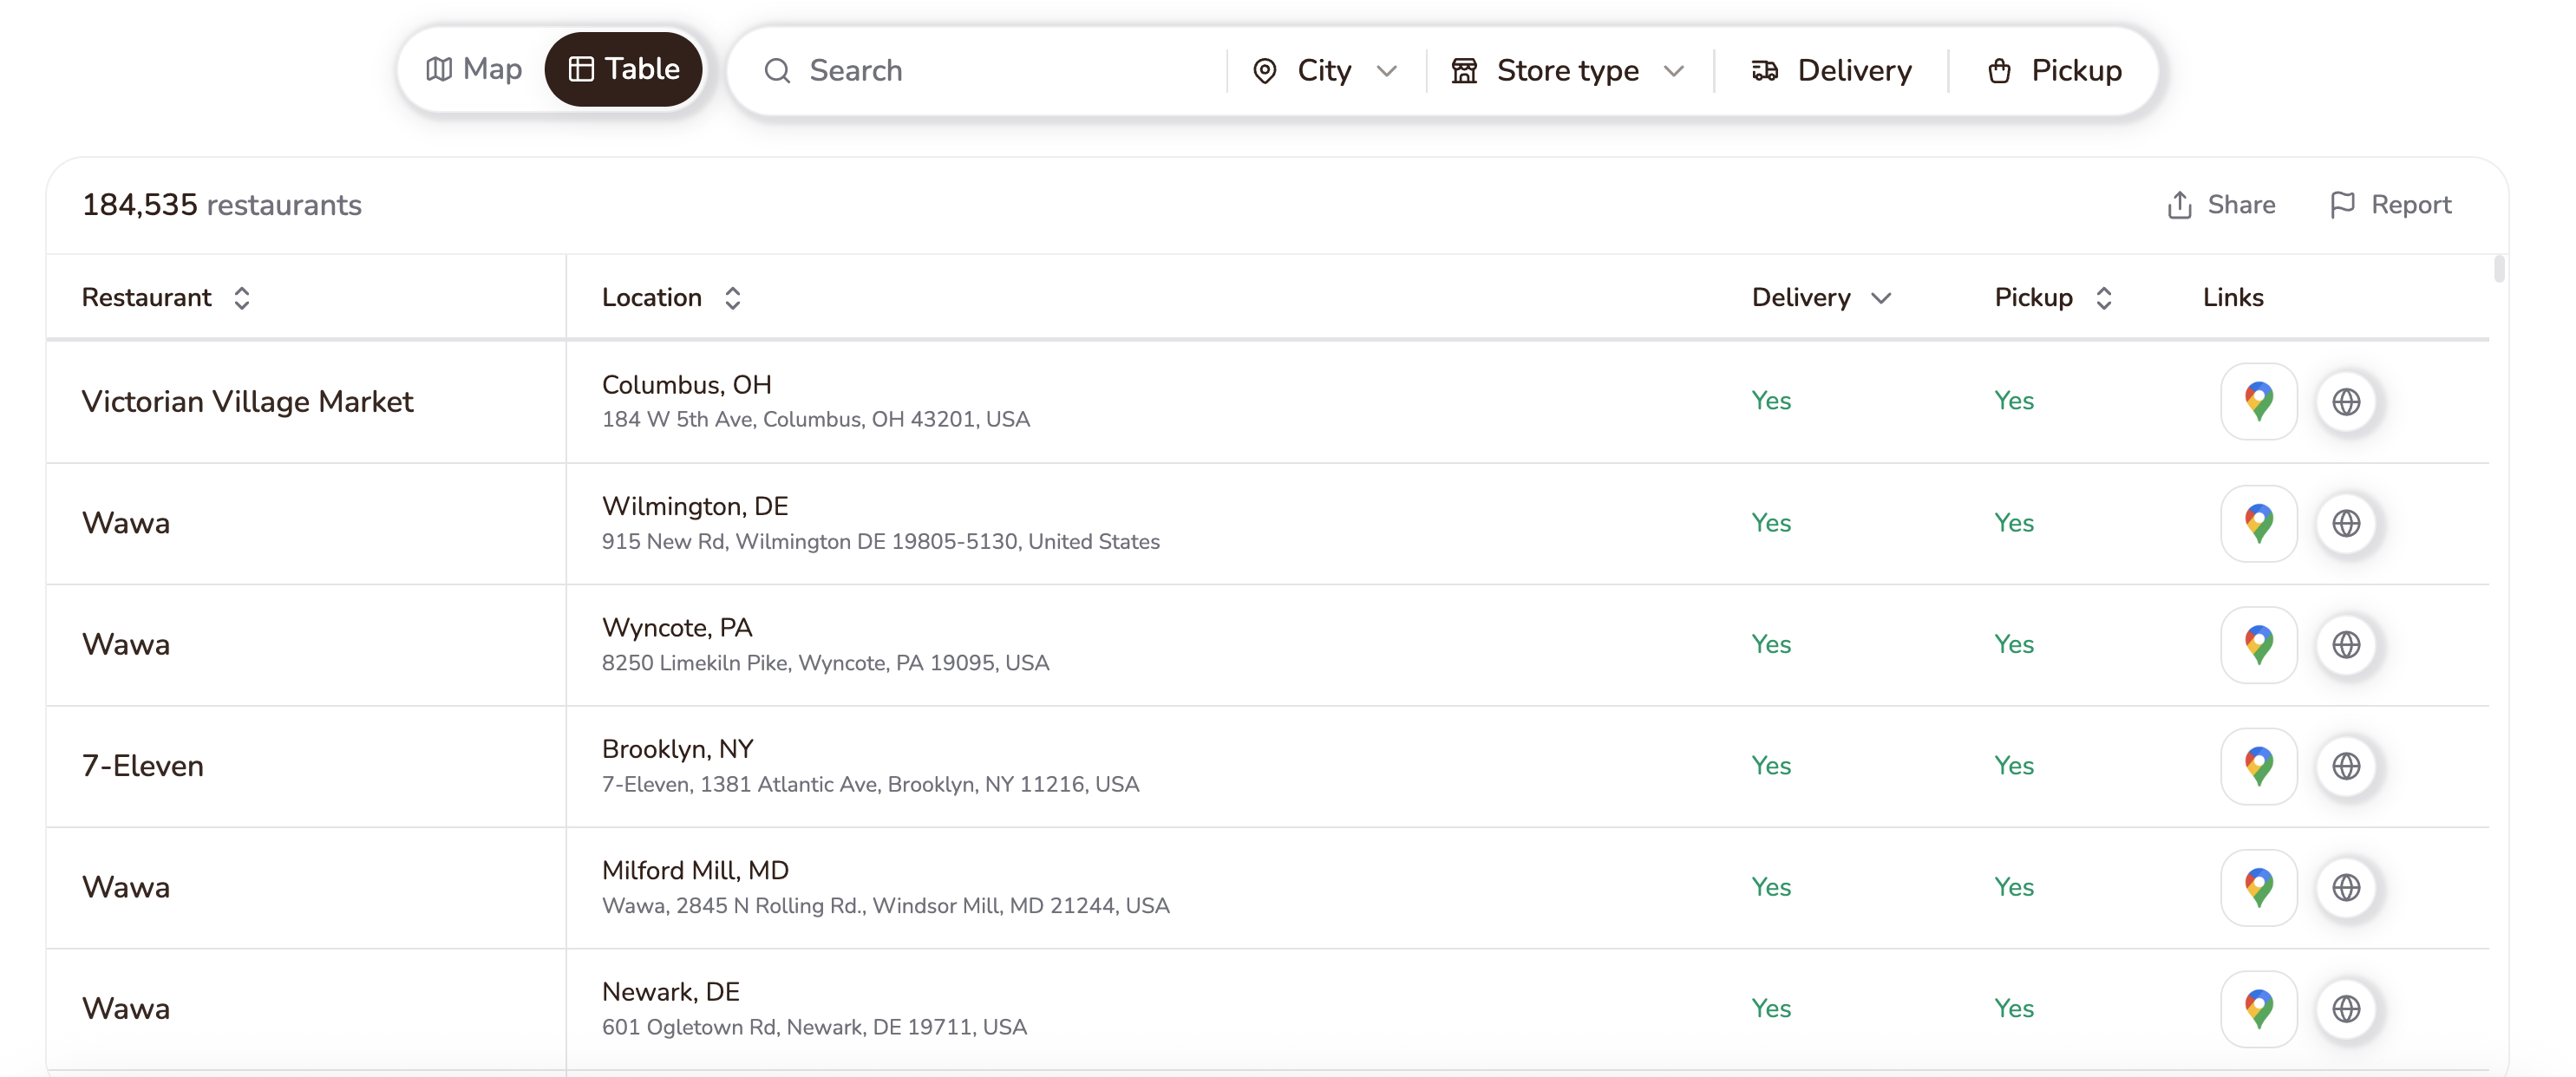
Task: Click the Share button
Action: coord(2220,205)
